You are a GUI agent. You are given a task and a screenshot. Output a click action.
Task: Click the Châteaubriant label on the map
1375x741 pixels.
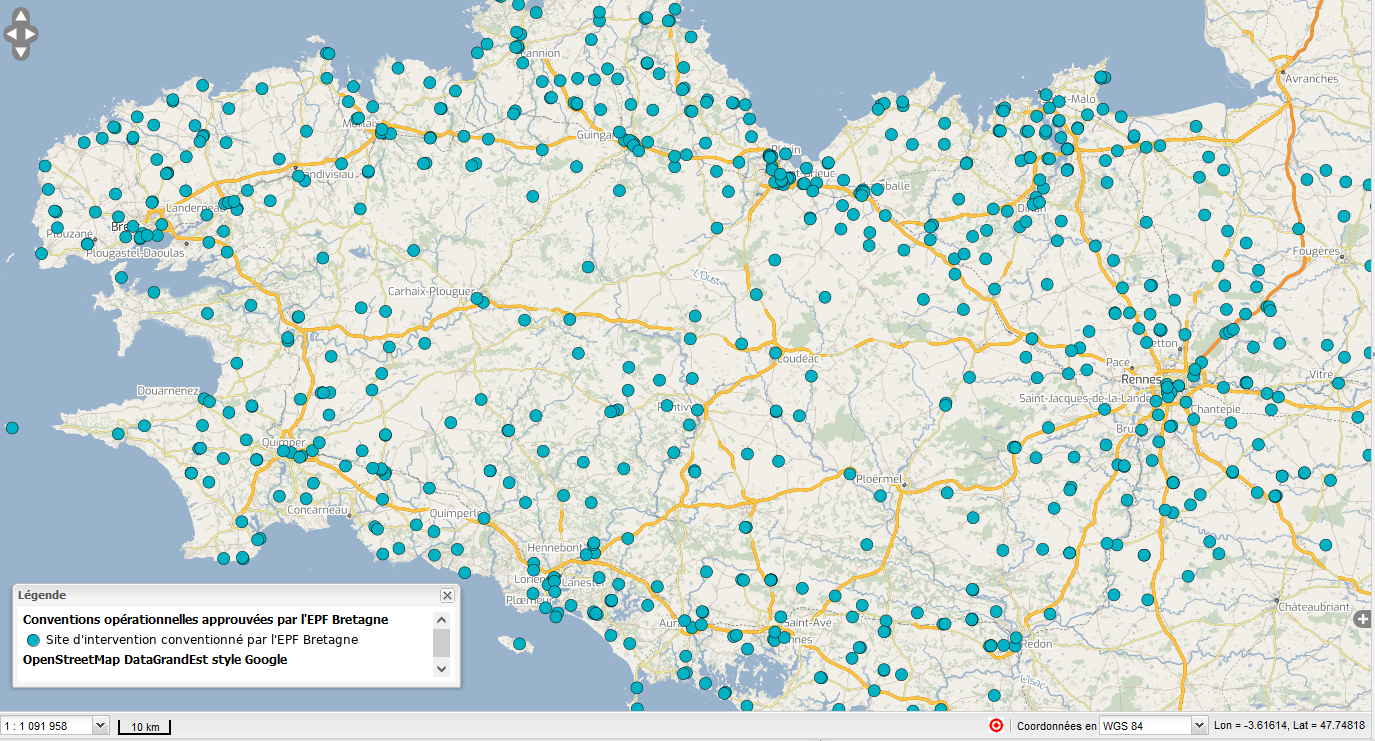1314,607
